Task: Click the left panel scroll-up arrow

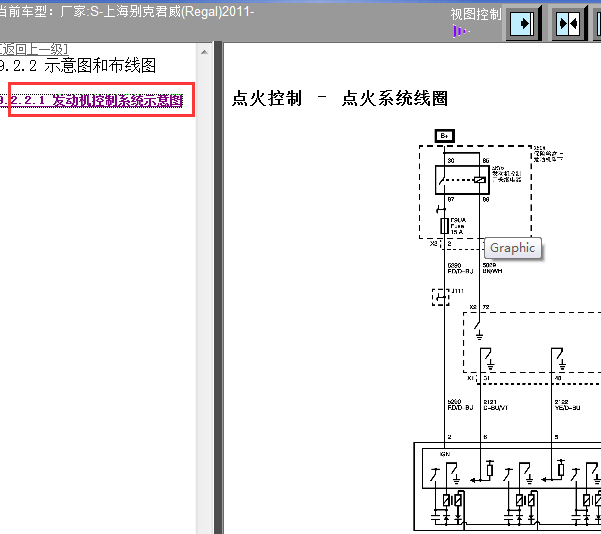Action: pyautogui.click(x=204, y=52)
